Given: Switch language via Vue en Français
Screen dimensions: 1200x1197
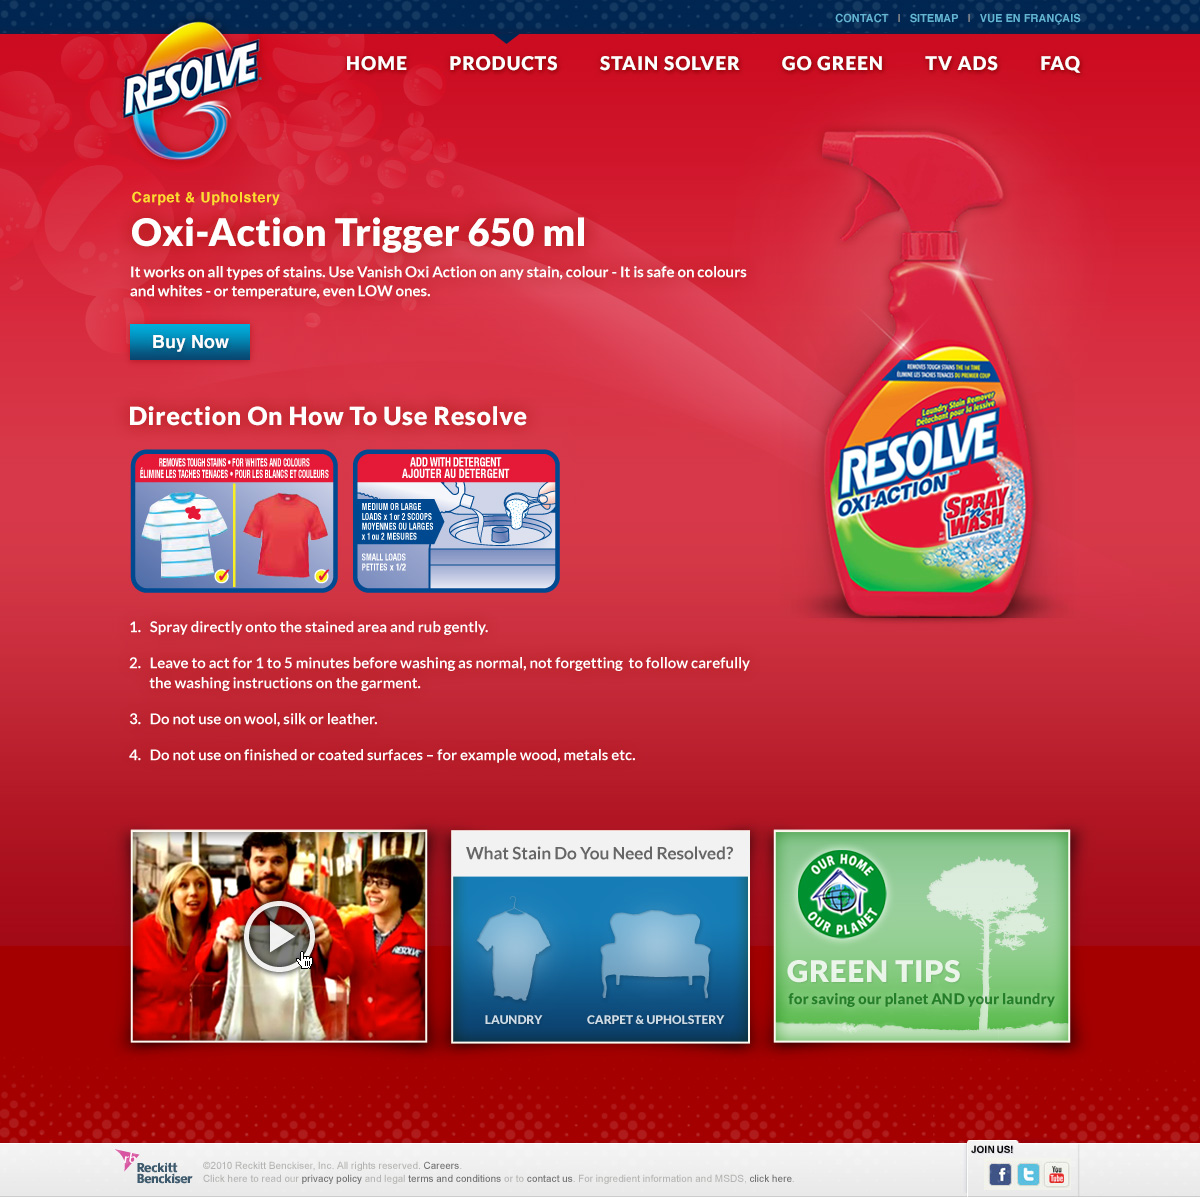Looking at the screenshot, I should pyautogui.click(x=1030, y=18).
